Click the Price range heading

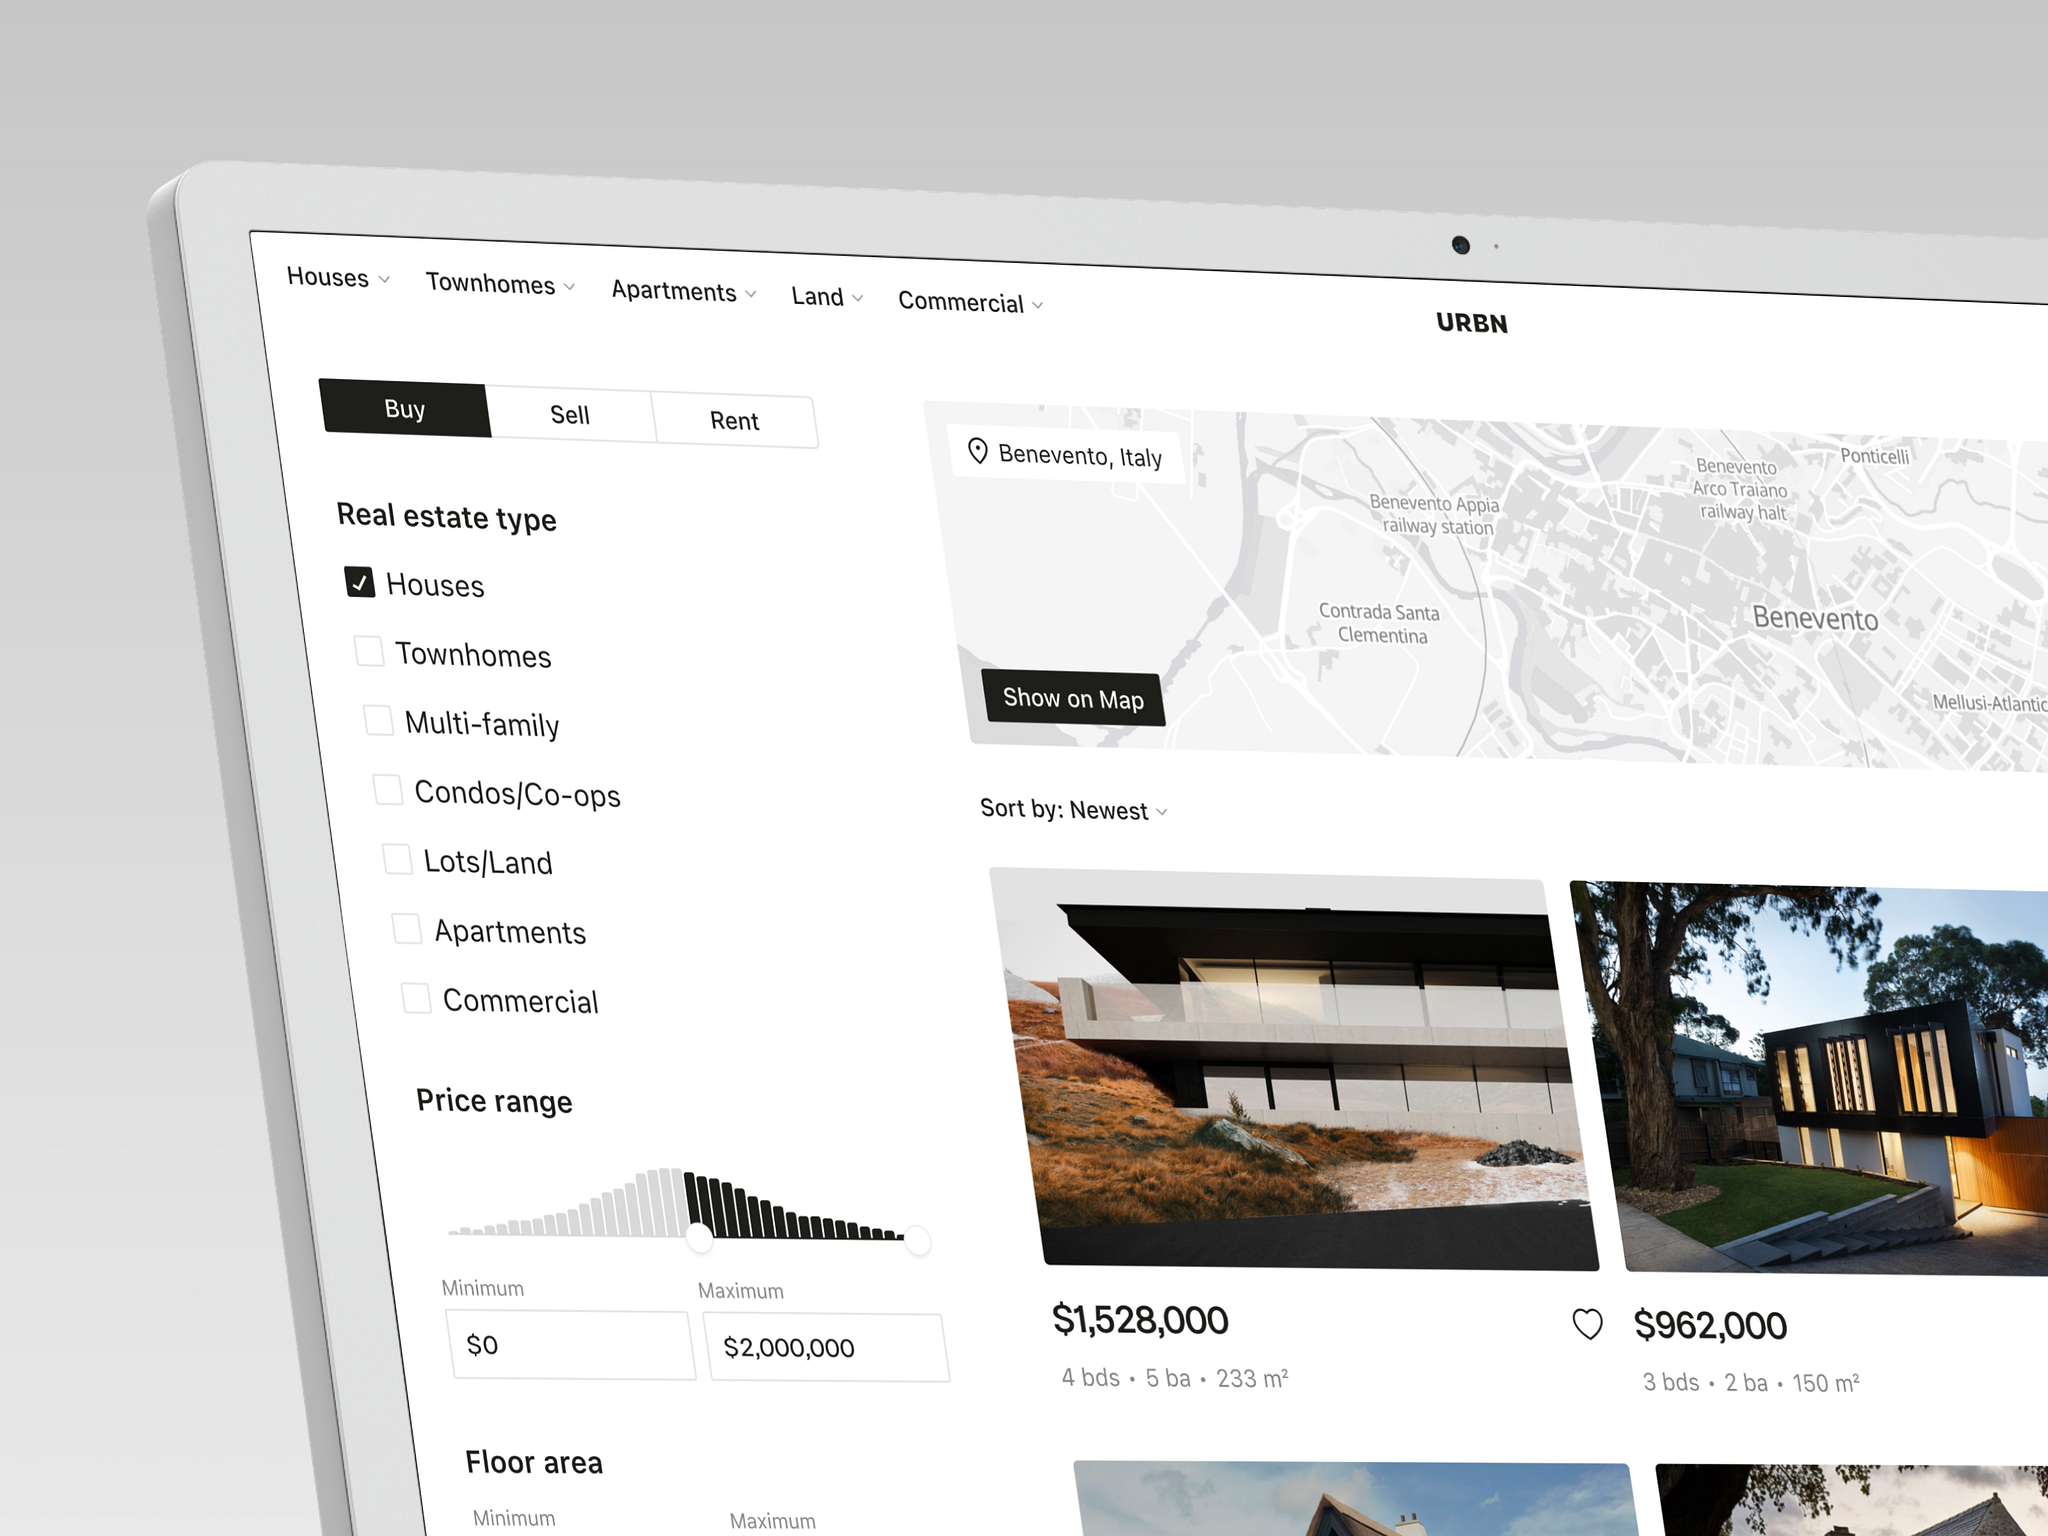[x=494, y=1100]
